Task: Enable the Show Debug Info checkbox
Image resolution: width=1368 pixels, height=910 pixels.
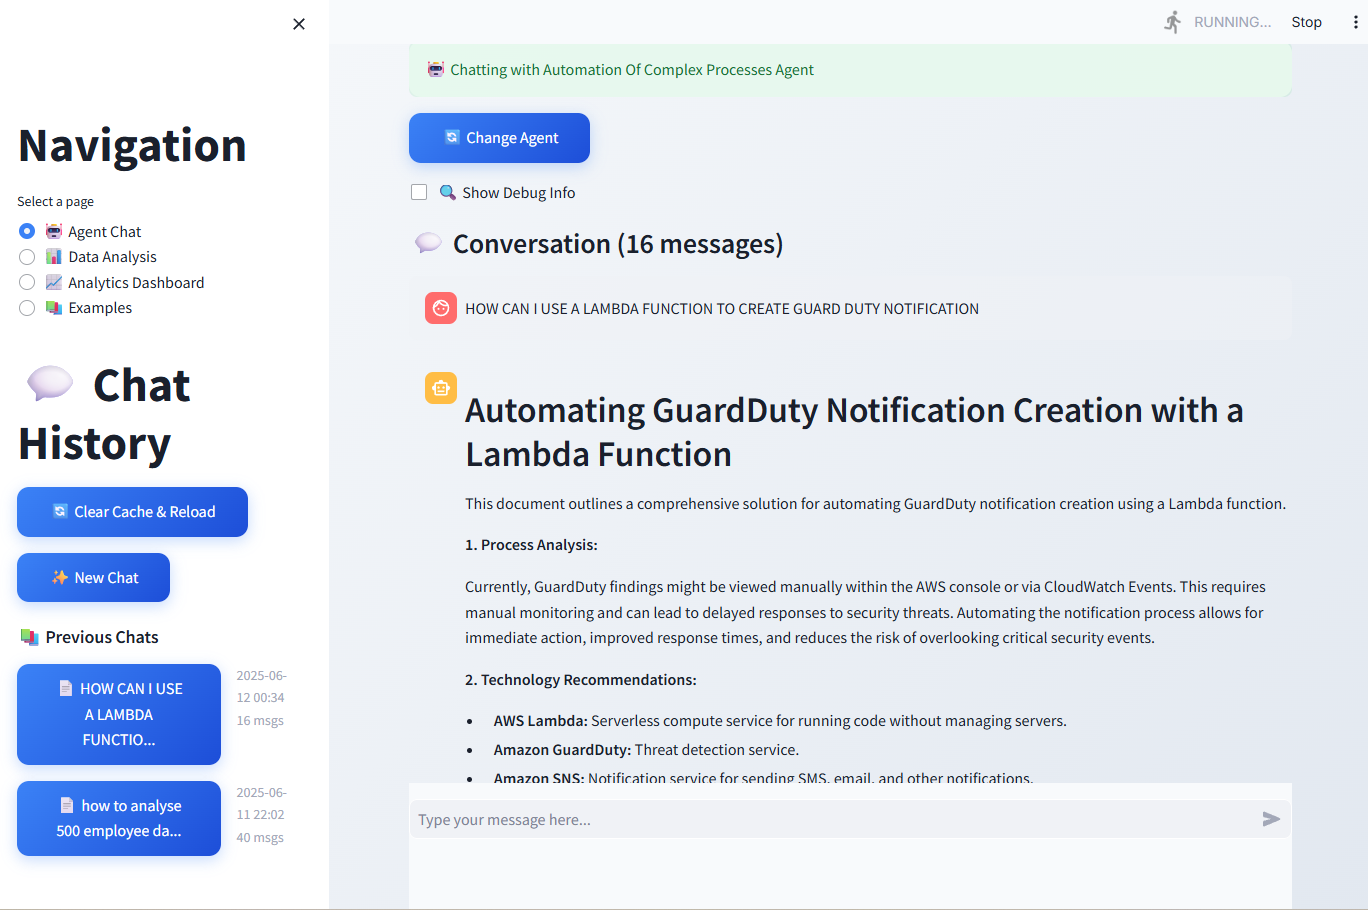Action: 419,192
